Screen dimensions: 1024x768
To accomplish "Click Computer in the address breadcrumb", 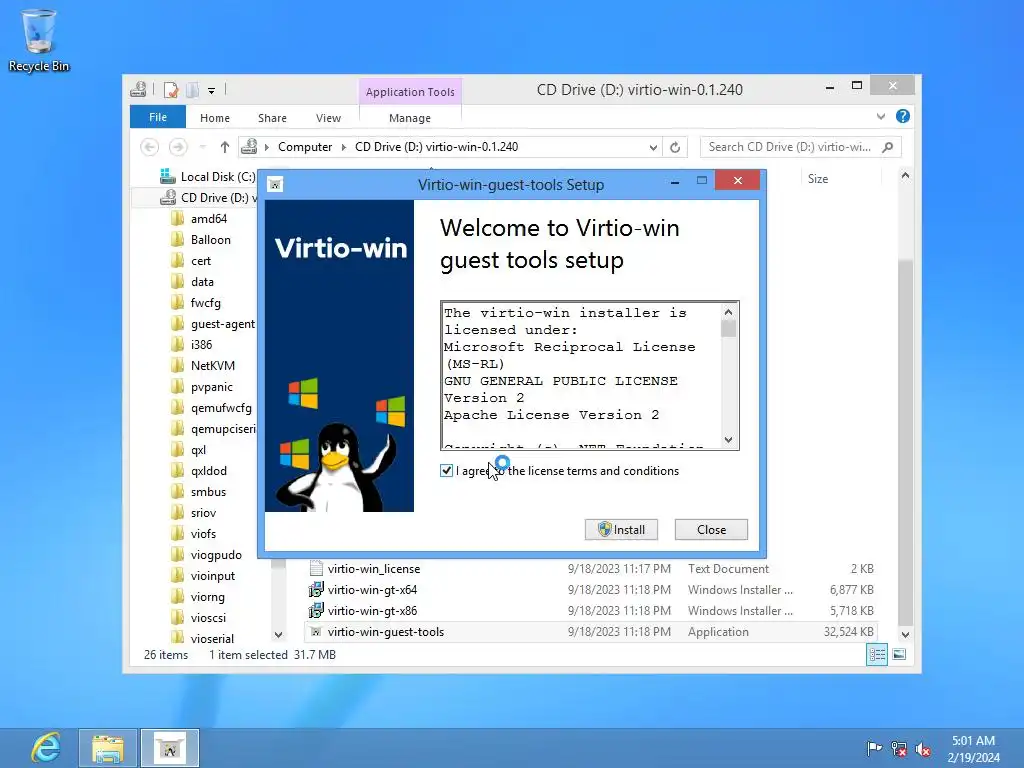I will pyautogui.click(x=305, y=147).
